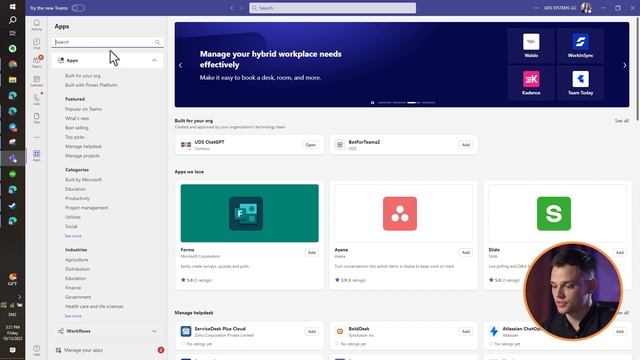
Task: Click the Atlassian app lightning icon
Action: [x=494, y=331]
